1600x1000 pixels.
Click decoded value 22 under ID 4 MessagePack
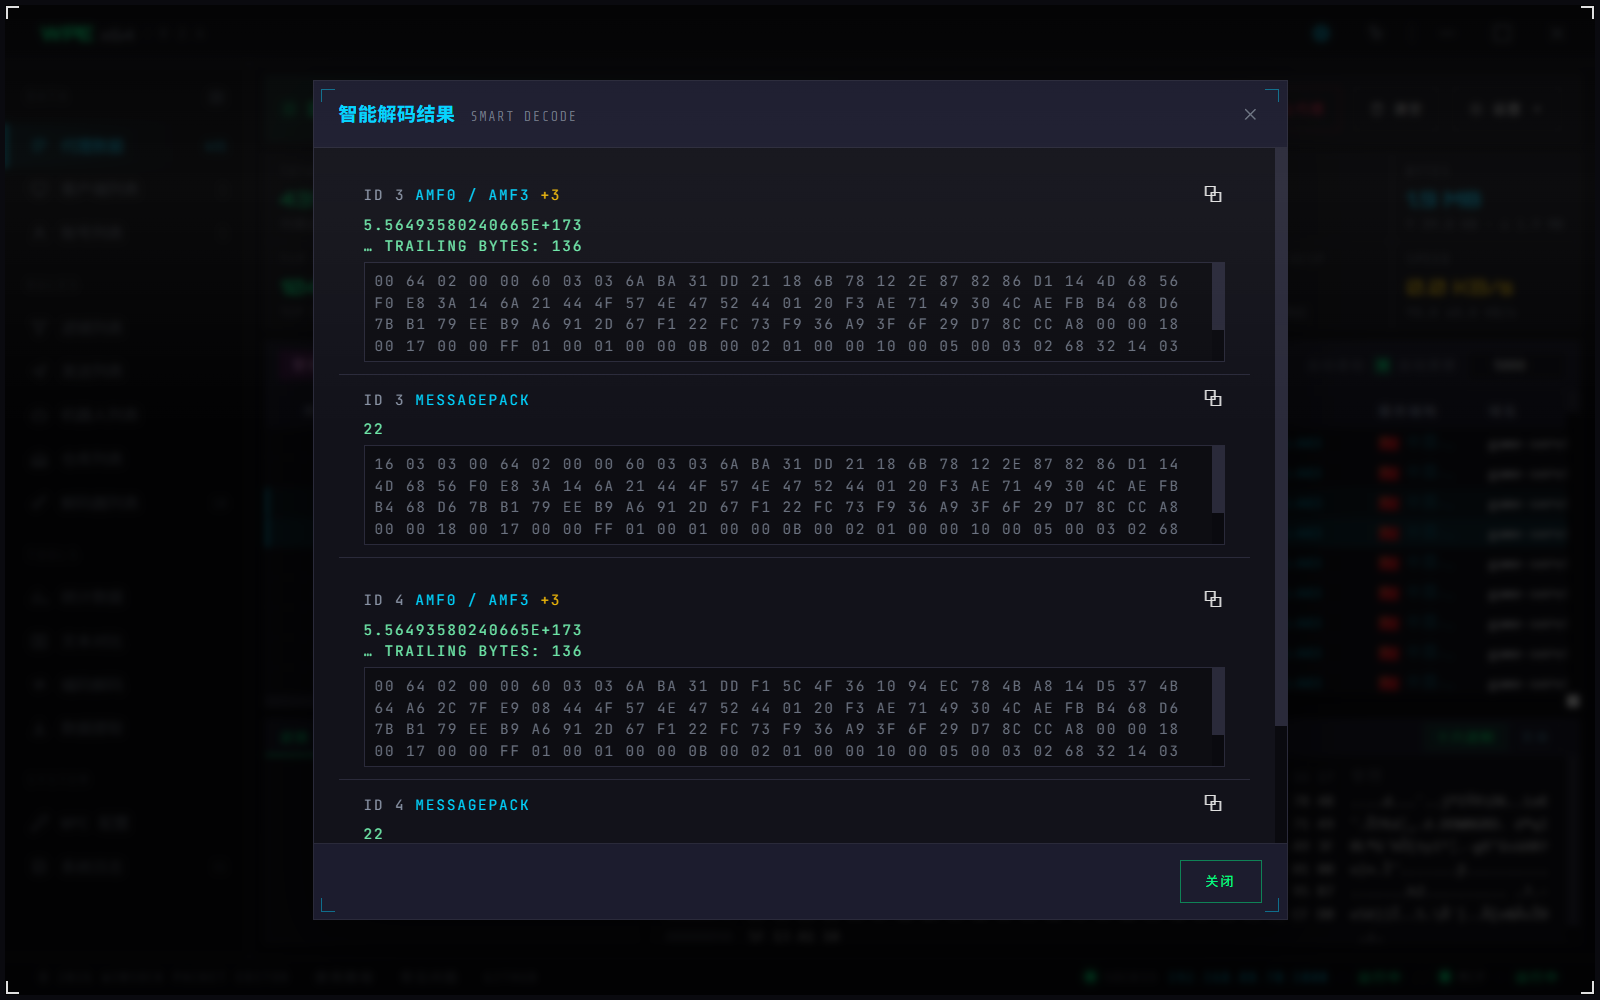point(373,834)
